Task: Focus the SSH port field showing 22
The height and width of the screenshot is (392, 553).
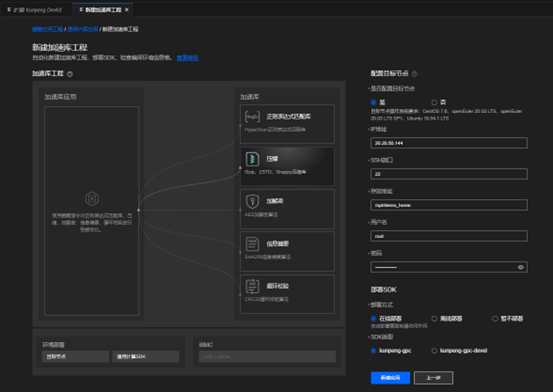Action: [x=449, y=174]
